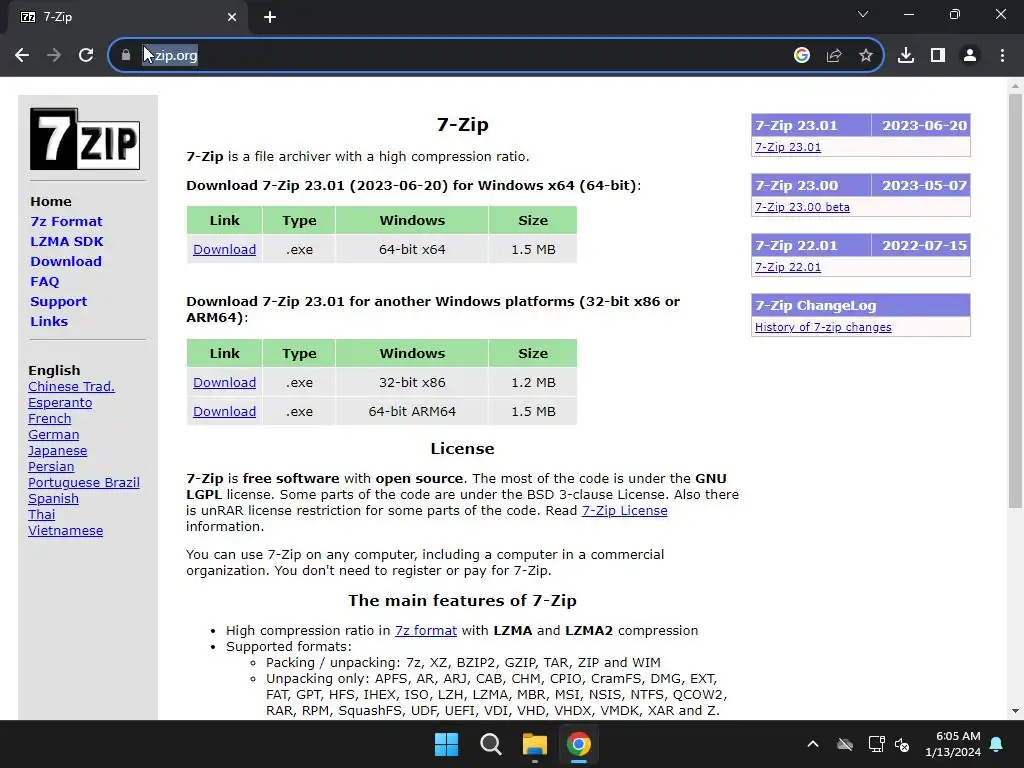Viewport: 1024px width, 768px height.
Task: Switch language to Vietnamese
Action: click(x=65, y=531)
